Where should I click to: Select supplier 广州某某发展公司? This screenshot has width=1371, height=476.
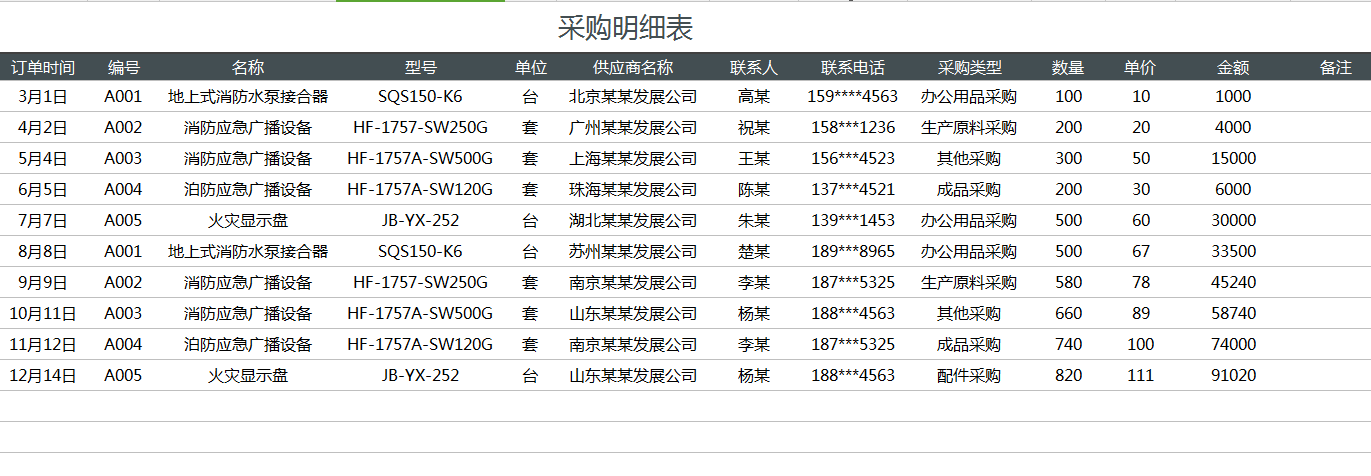pyautogui.click(x=633, y=128)
